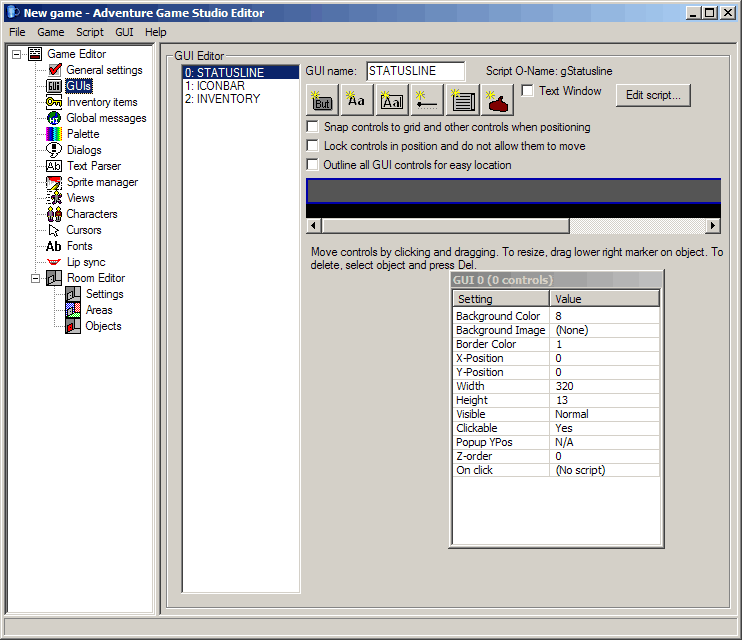
Task: Click the Visible value Normal
Action: (605, 414)
